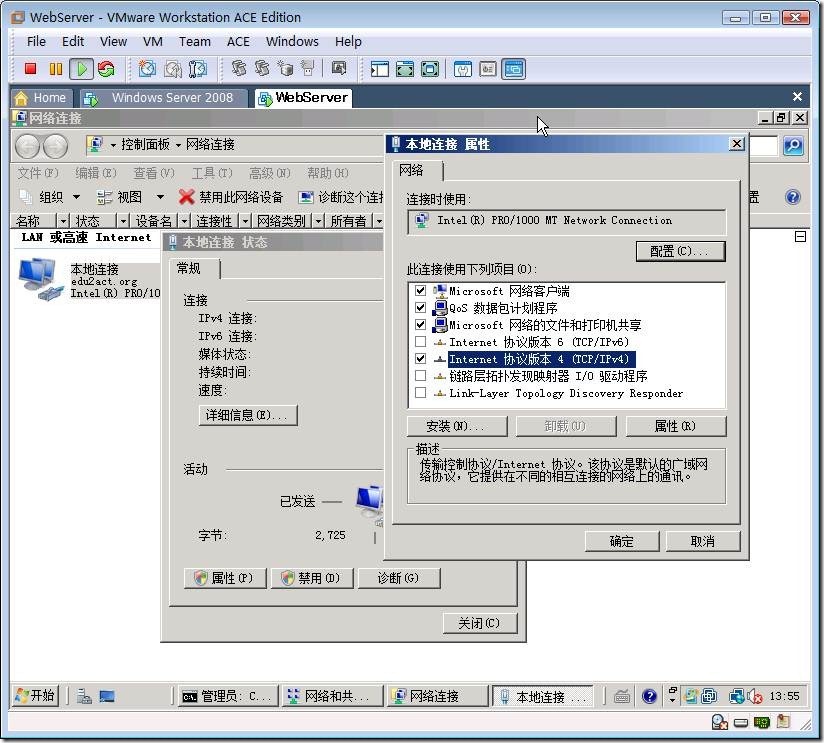The height and width of the screenshot is (743, 824).
Task: Click the Show sidebar view icon
Action: tap(379, 69)
